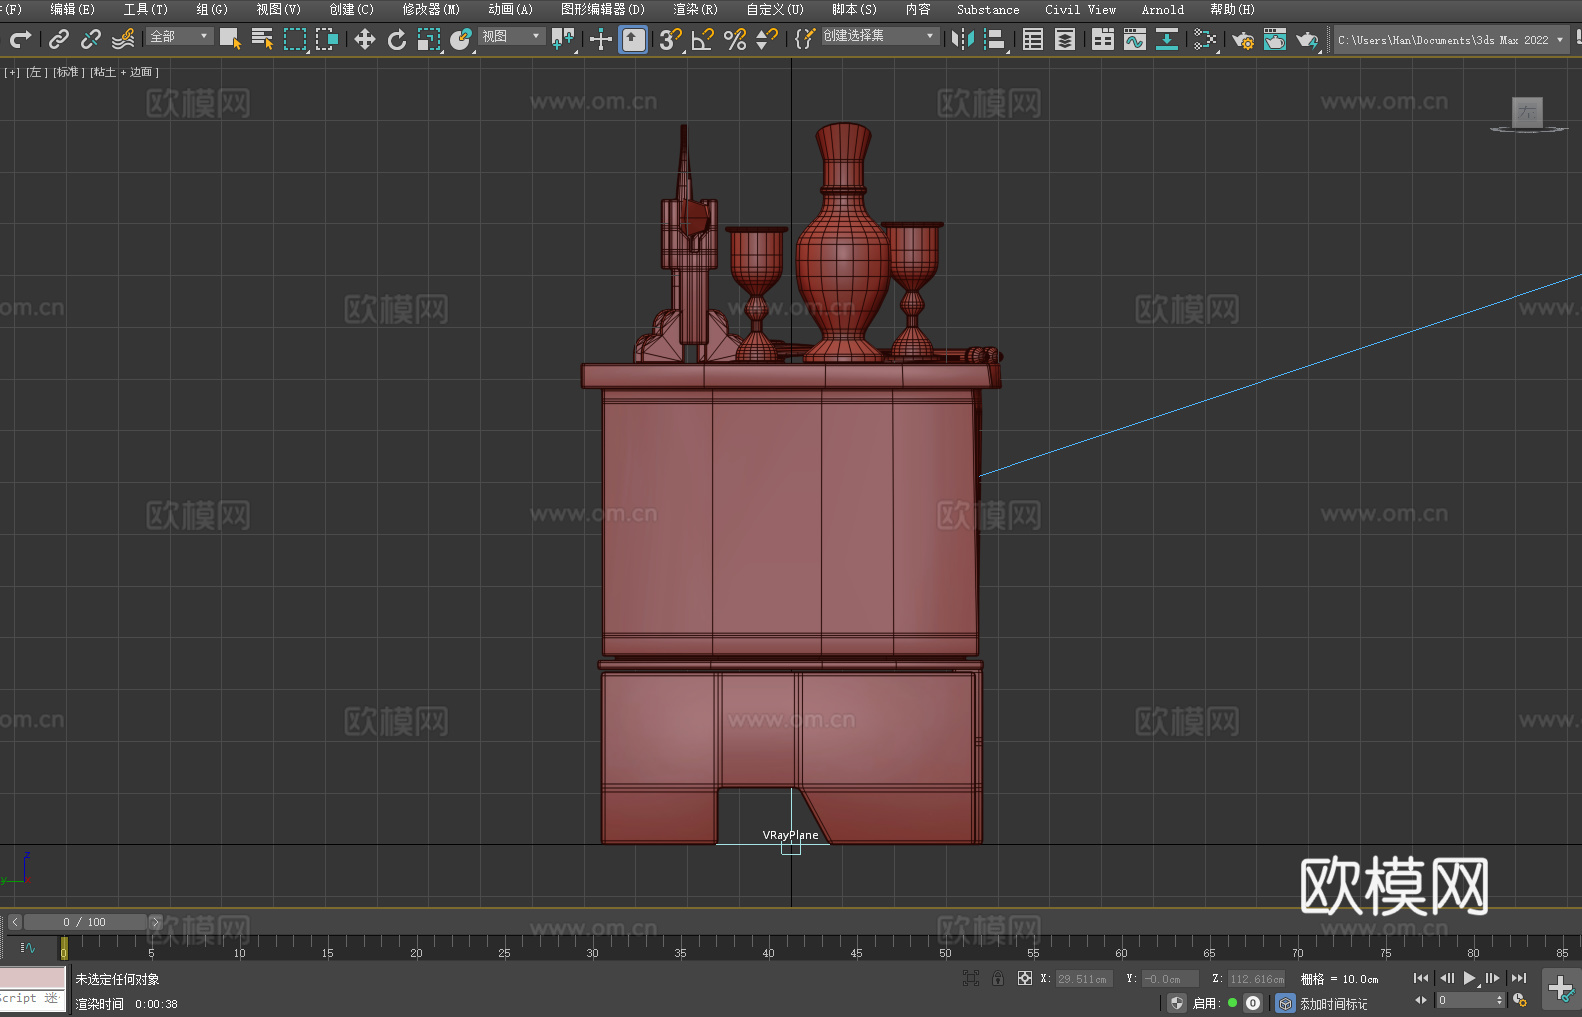
Task: Toggle the Scene Explorer icon
Action: (x=1033, y=39)
